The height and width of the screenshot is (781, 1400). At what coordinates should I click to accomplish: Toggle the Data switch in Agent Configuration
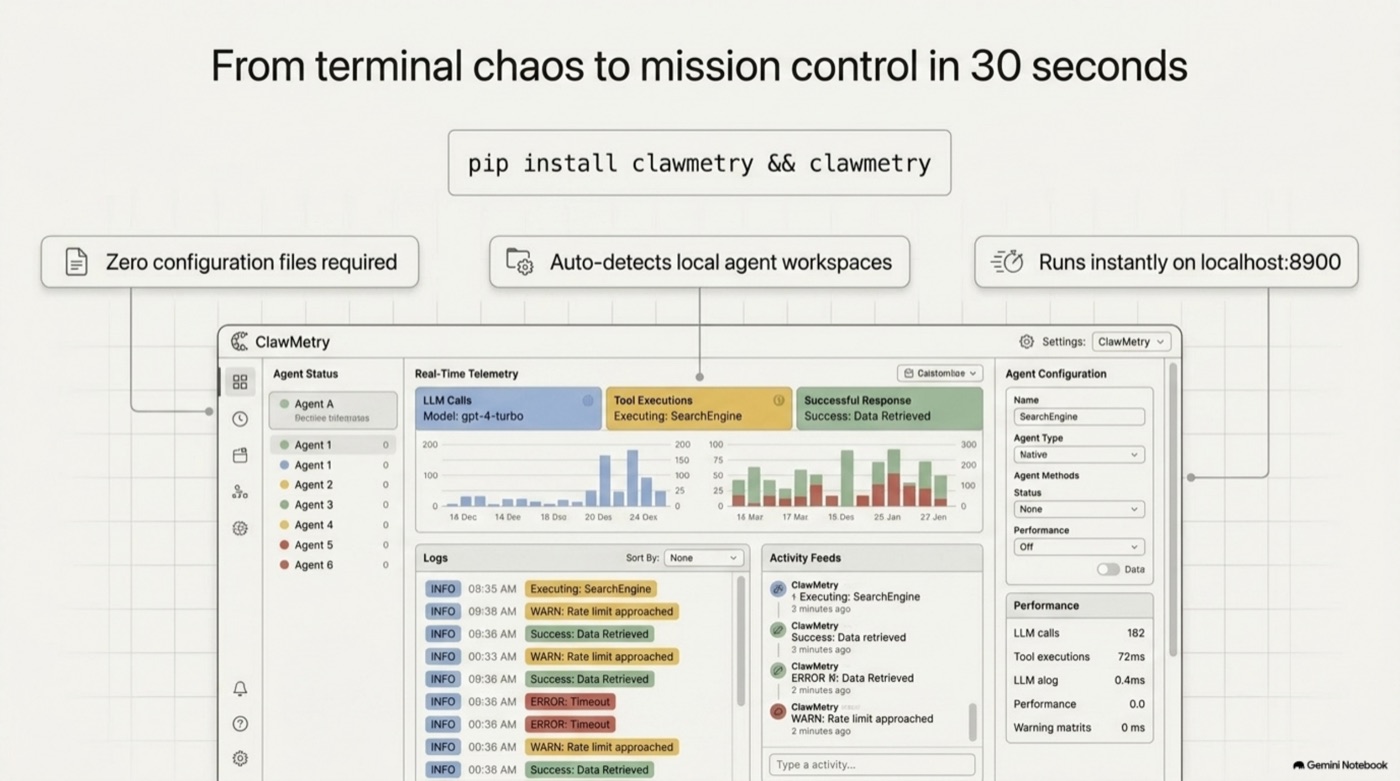(1108, 569)
